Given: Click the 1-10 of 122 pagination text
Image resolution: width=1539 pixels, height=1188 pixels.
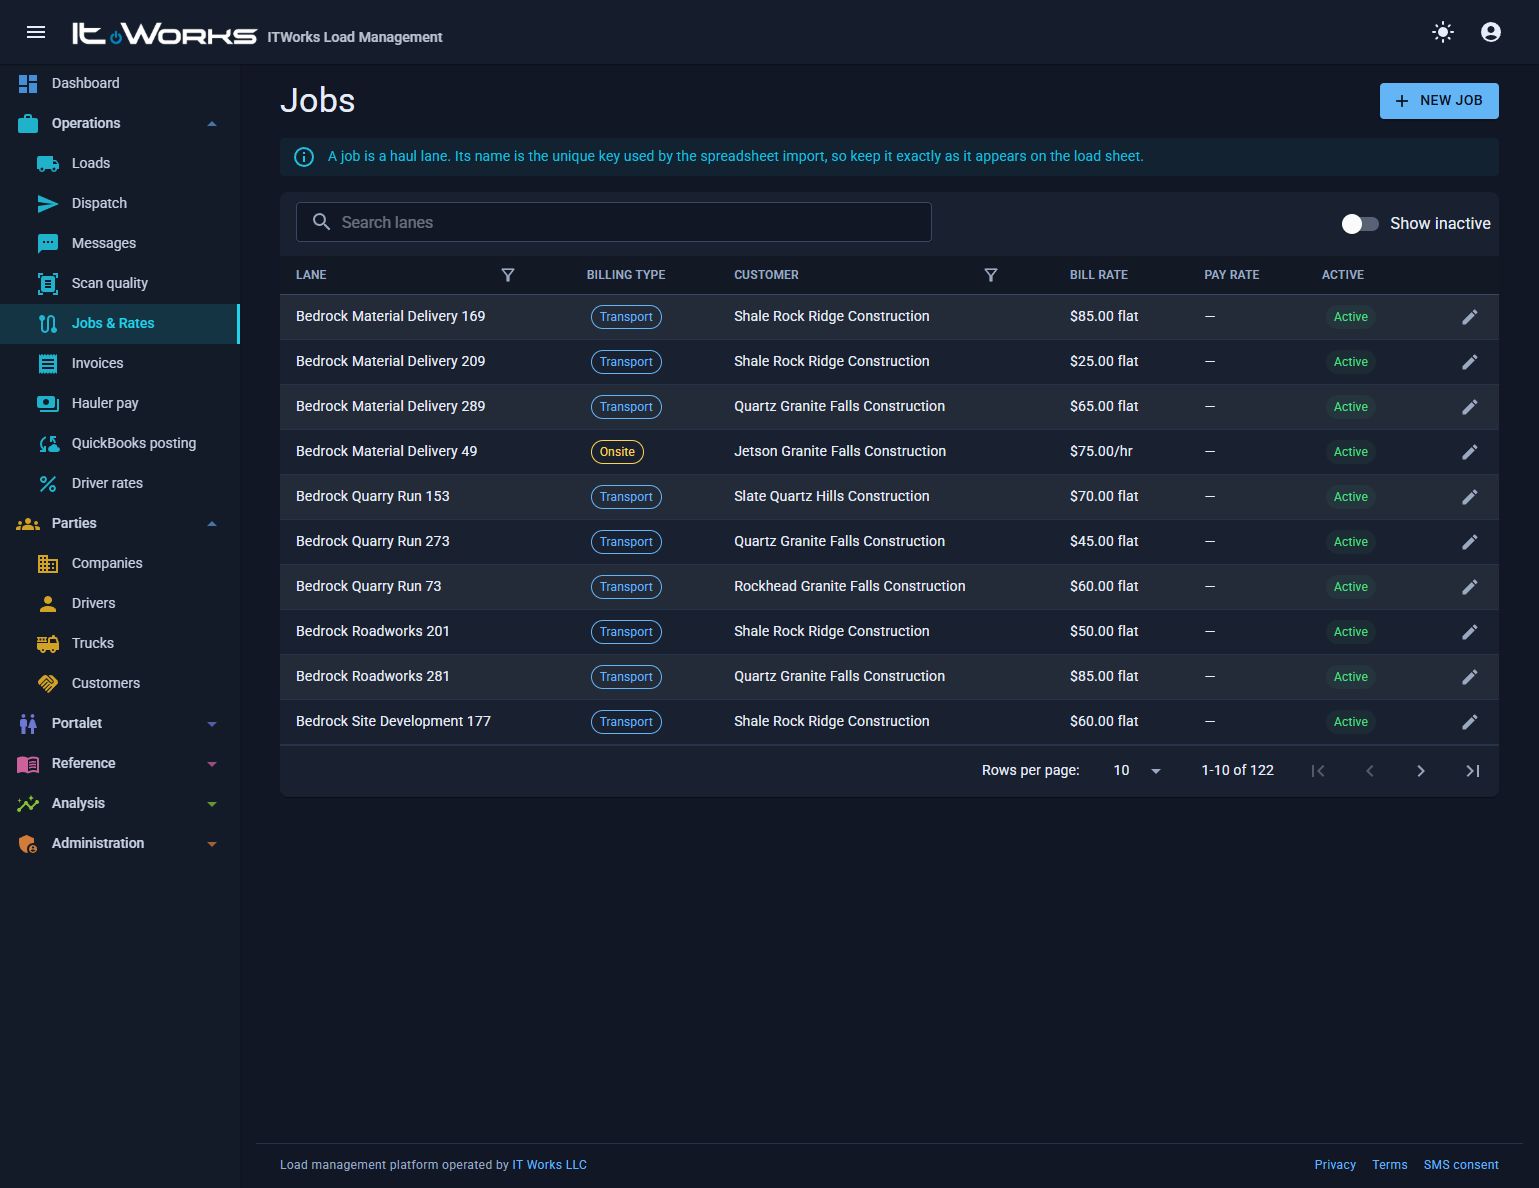Looking at the screenshot, I should (x=1237, y=771).
